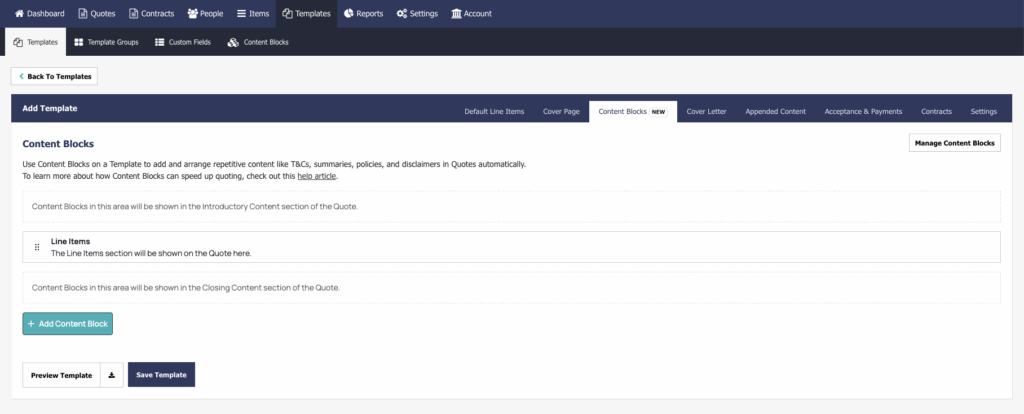This screenshot has width=1024, height=414.
Task: Click the Save Template button
Action: tap(161, 375)
